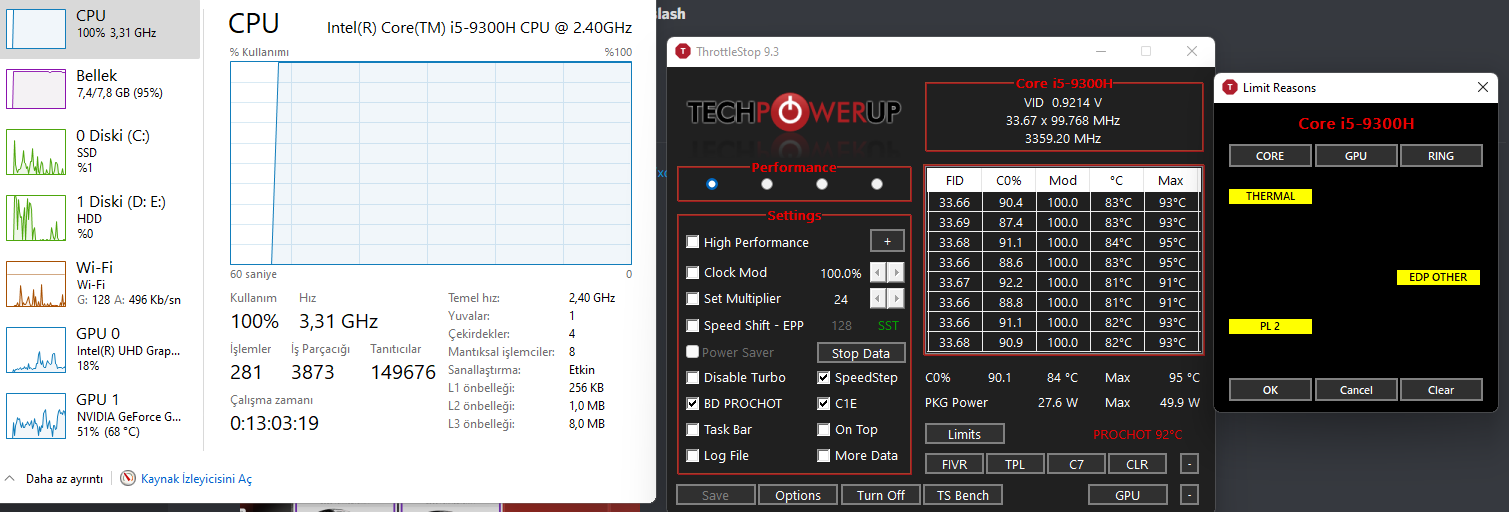Click the Resource Monitor icon beside the link
This screenshot has height=512, width=1509.
pyautogui.click(x=128, y=479)
